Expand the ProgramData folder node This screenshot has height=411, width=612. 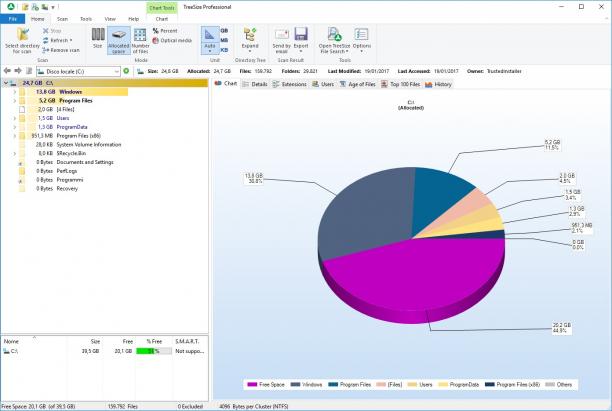click(15, 127)
